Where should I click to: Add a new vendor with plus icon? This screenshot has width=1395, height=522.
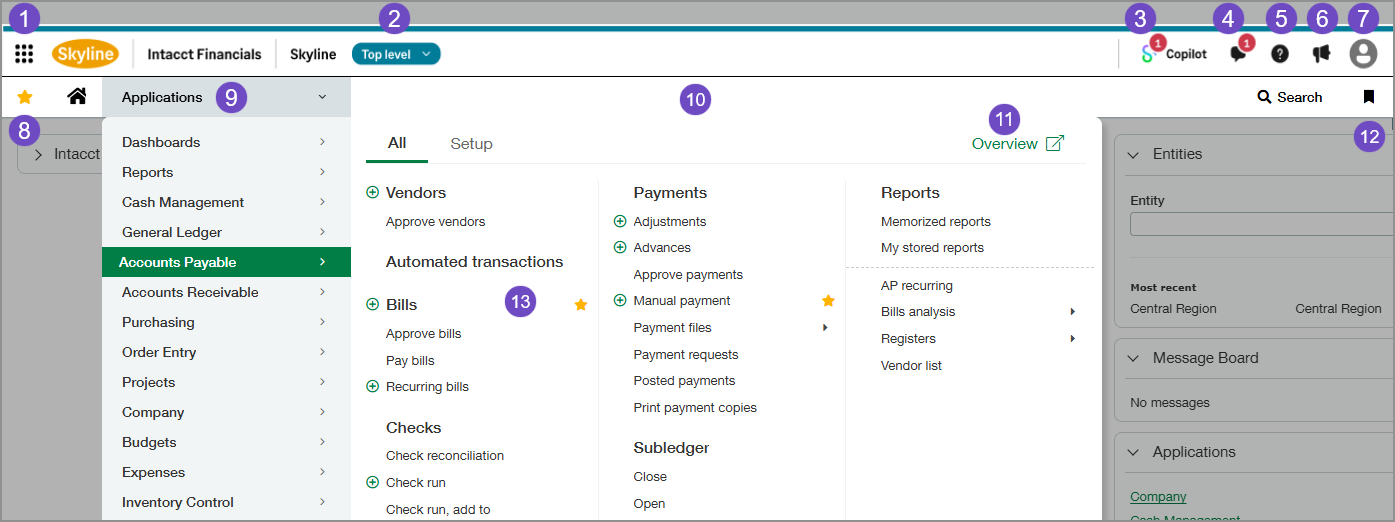[373, 192]
